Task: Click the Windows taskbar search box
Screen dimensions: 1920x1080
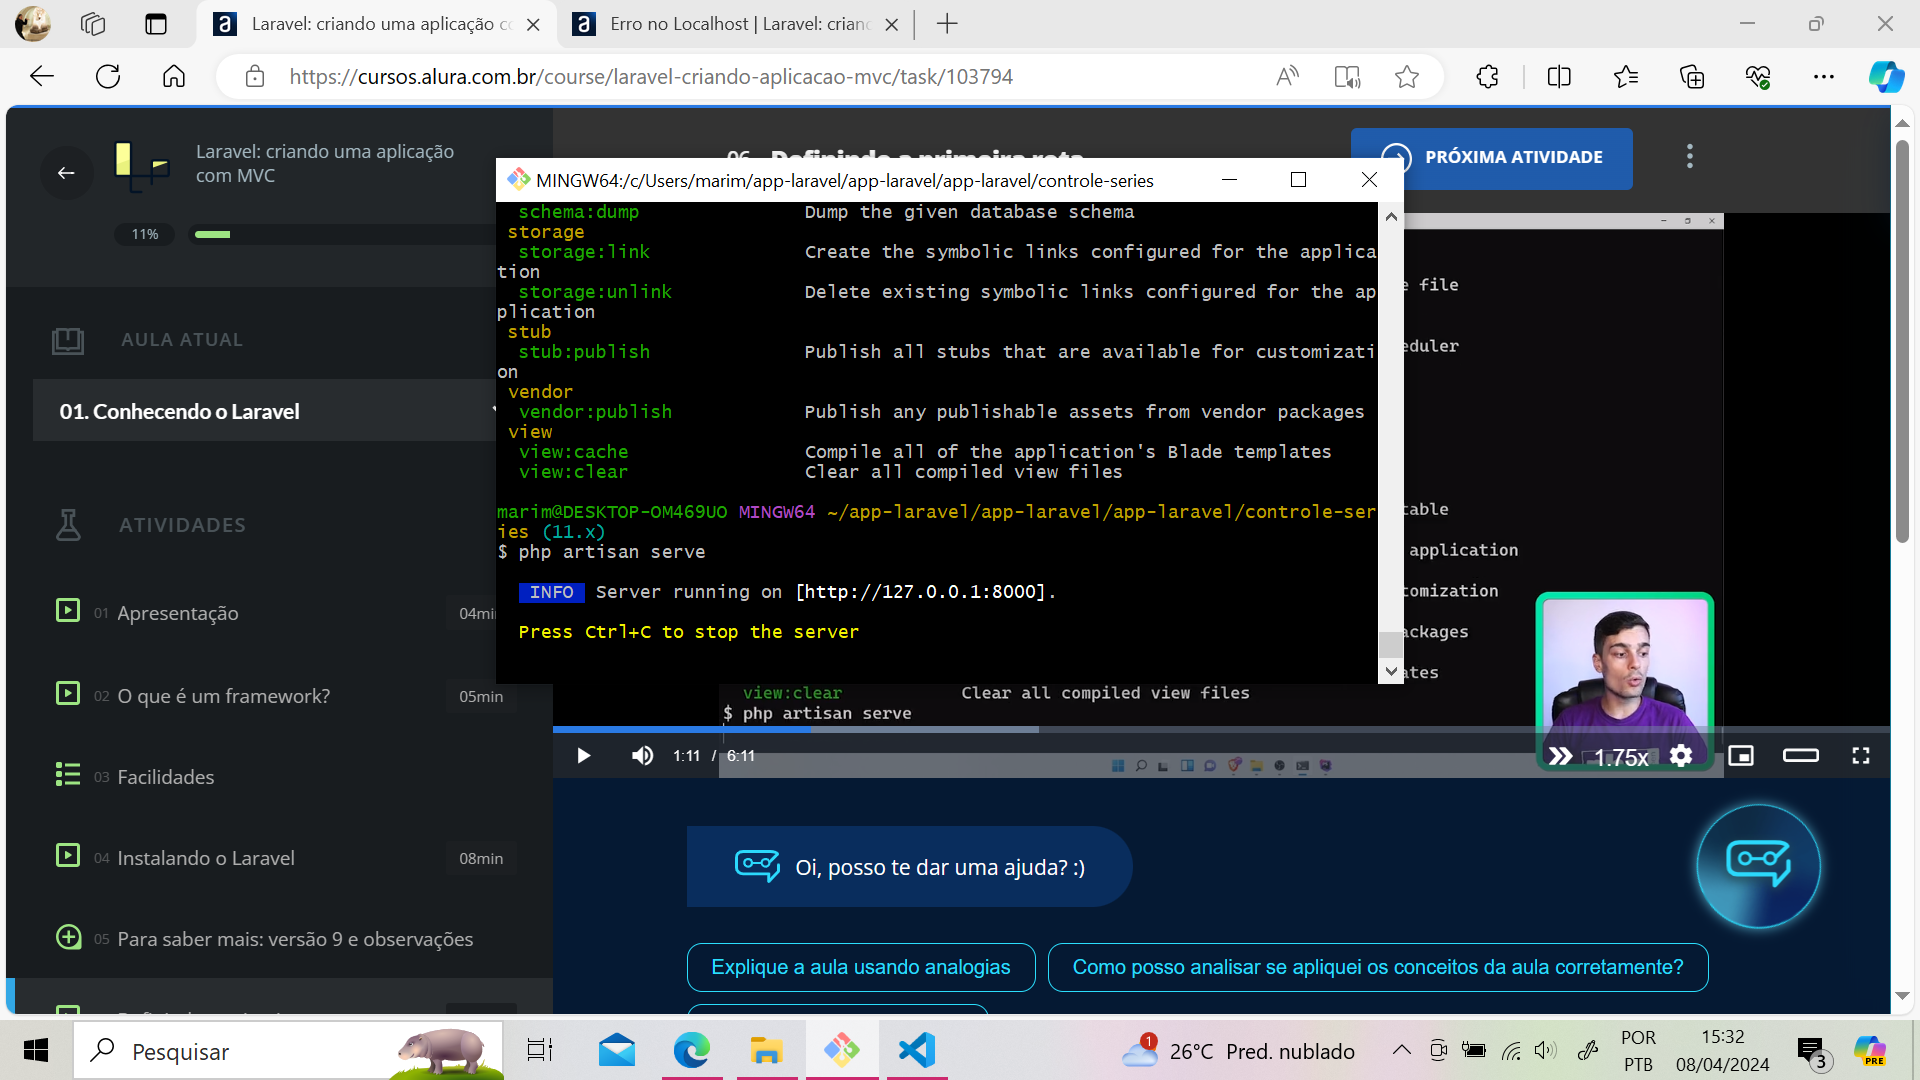Action: [x=288, y=1051]
